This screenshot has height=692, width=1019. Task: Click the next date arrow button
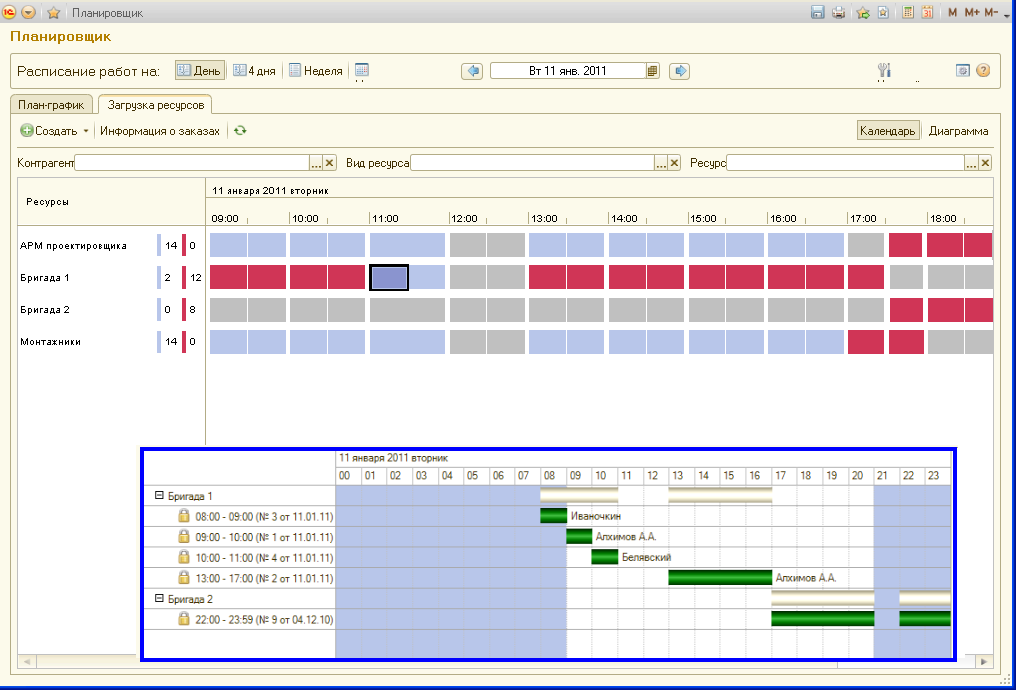click(x=679, y=71)
